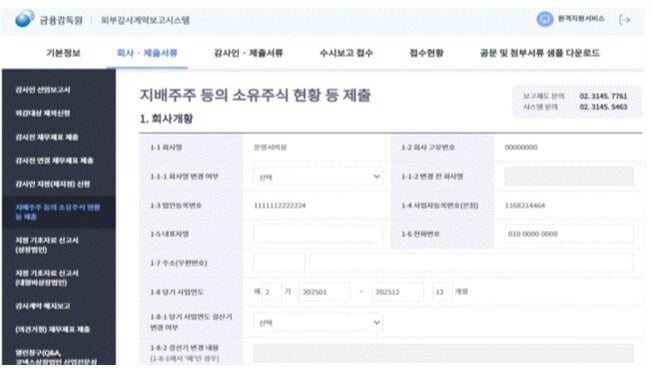
Task: Click the disabled 1-1-2 변경 전 회사명 field
Action: [569, 177]
